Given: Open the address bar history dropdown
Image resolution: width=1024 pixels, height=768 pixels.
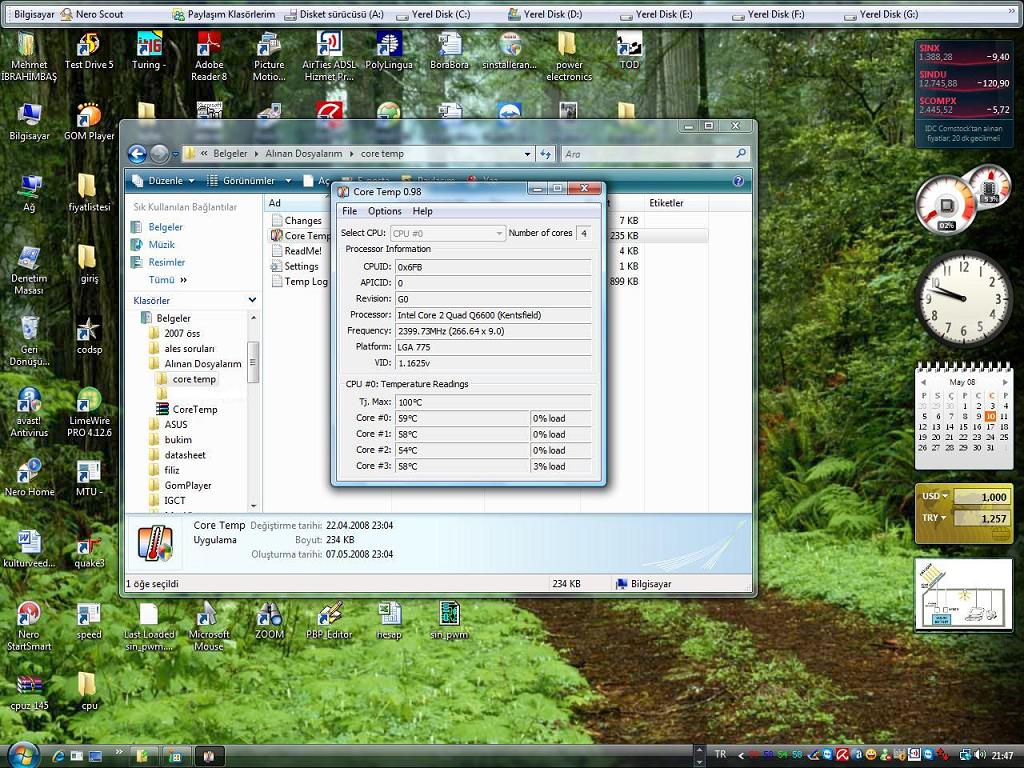Looking at the screenshot, I should 527,154.
